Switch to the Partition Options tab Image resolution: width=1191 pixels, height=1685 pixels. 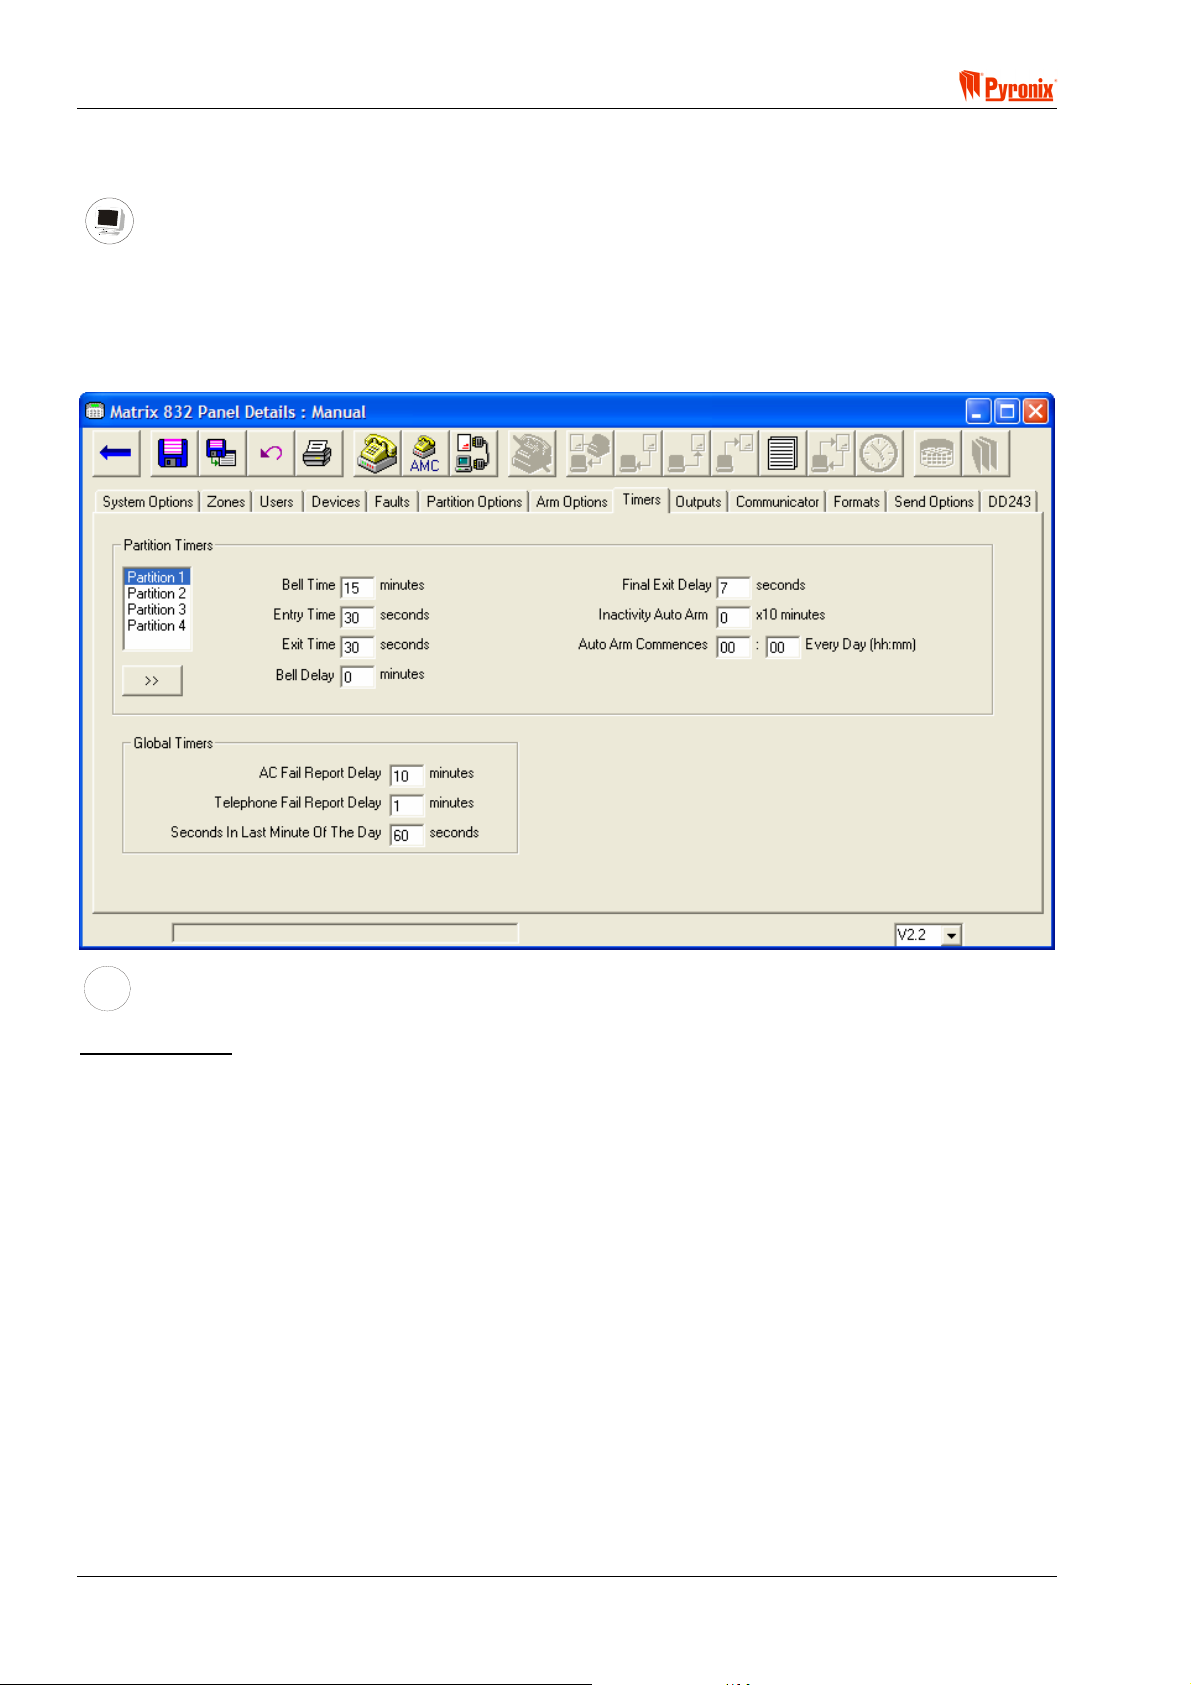(474, 502)
